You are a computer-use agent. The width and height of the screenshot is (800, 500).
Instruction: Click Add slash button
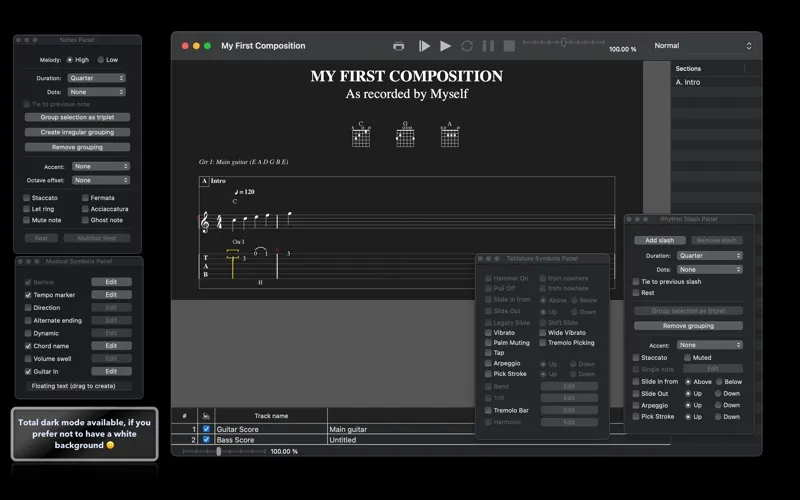pos(660,240)
